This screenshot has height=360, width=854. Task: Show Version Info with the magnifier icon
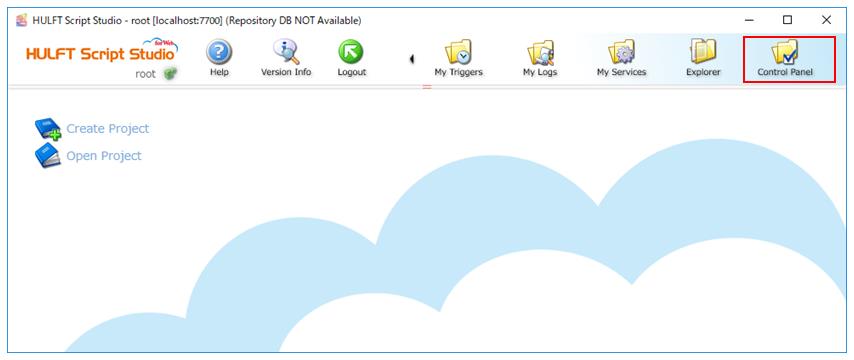tap(286, 58)
